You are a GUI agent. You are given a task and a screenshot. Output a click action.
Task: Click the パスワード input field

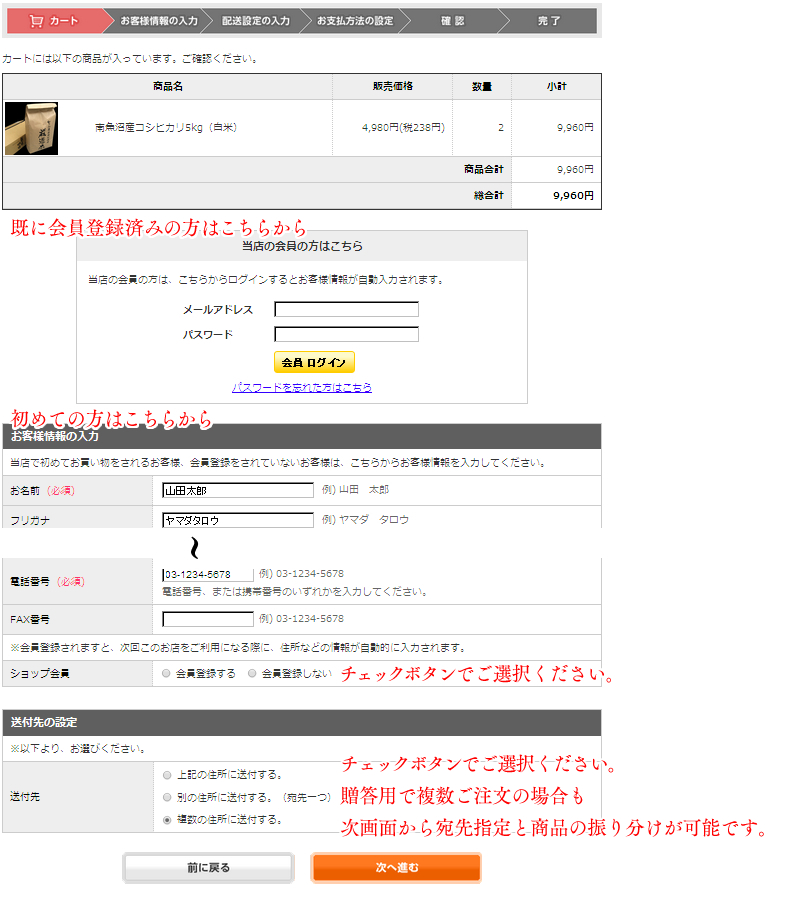pos(346,335)
